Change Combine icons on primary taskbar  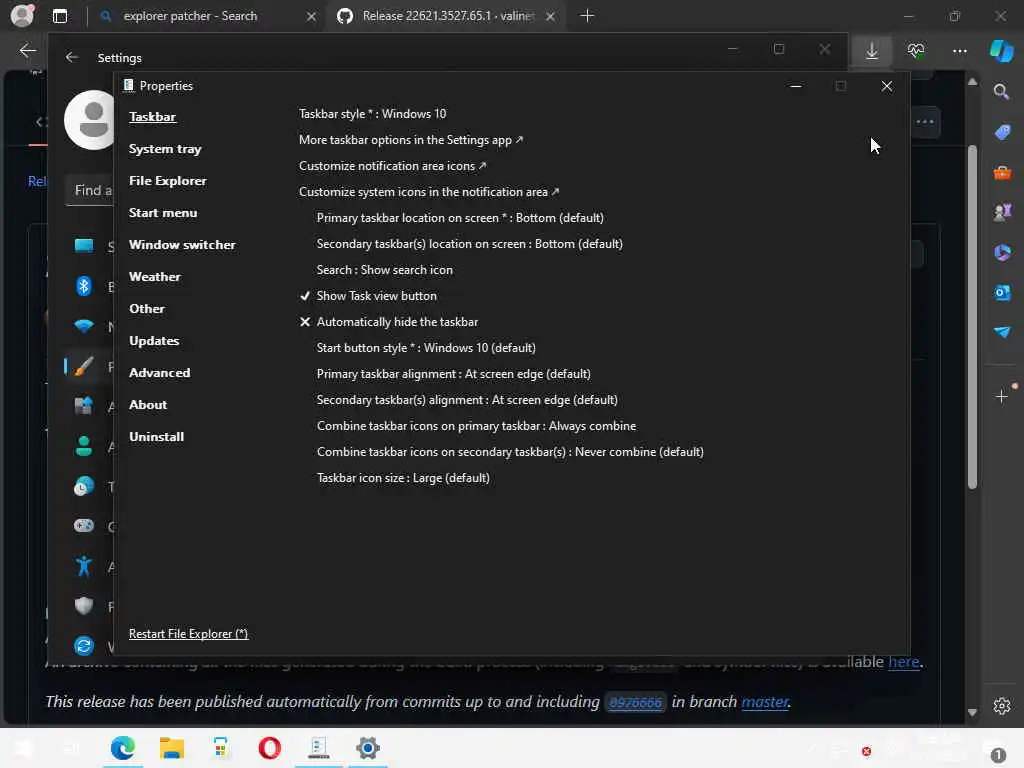pos(476,426)
